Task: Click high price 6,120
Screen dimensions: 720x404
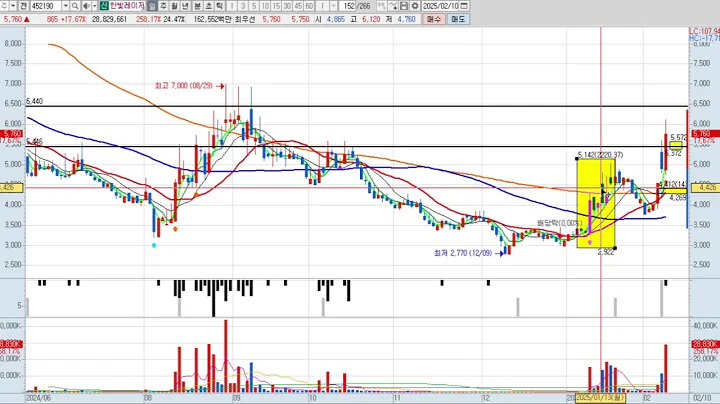Action: [371, 19]
